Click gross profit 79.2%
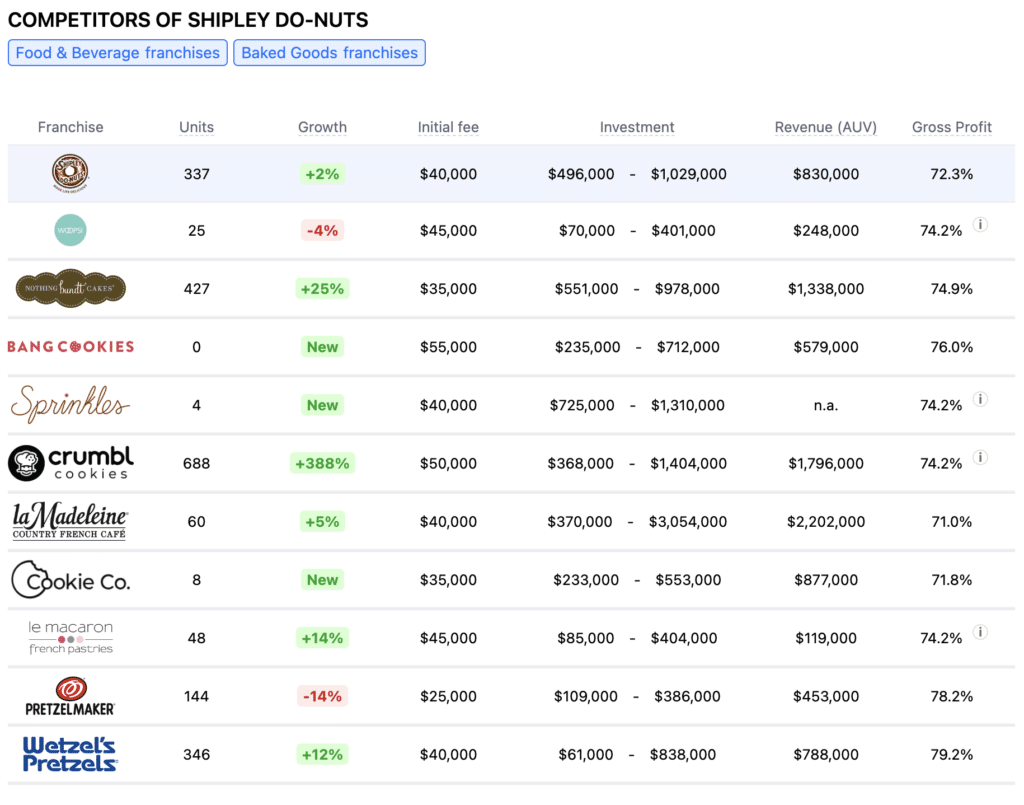1024x805 pixels. pyautogui.click(x=952, y=754)
